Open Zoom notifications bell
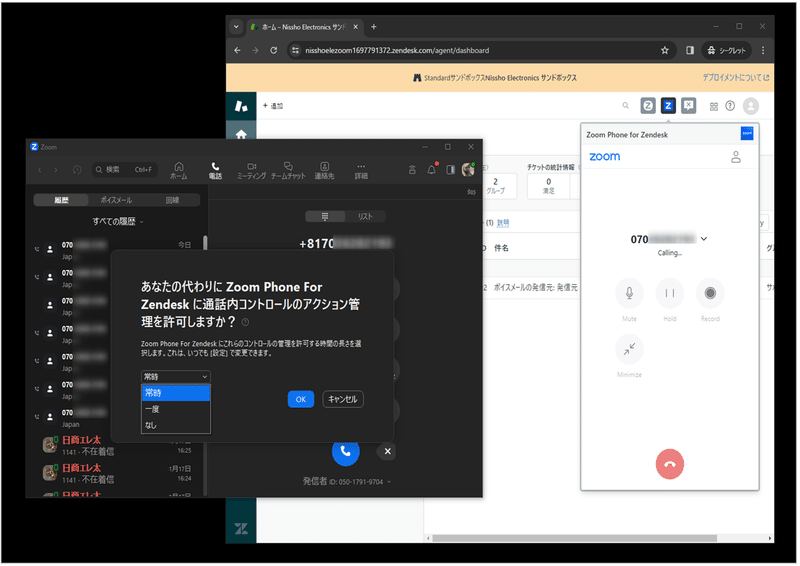Viewport: 800px width, 566px height. (433, 170)
